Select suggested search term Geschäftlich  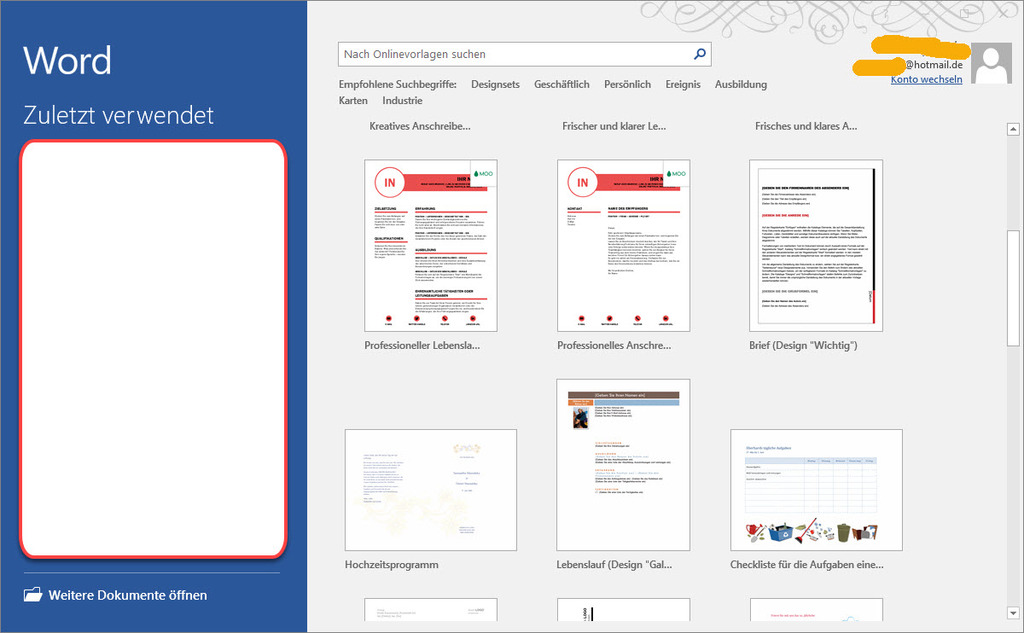point(562,84)
